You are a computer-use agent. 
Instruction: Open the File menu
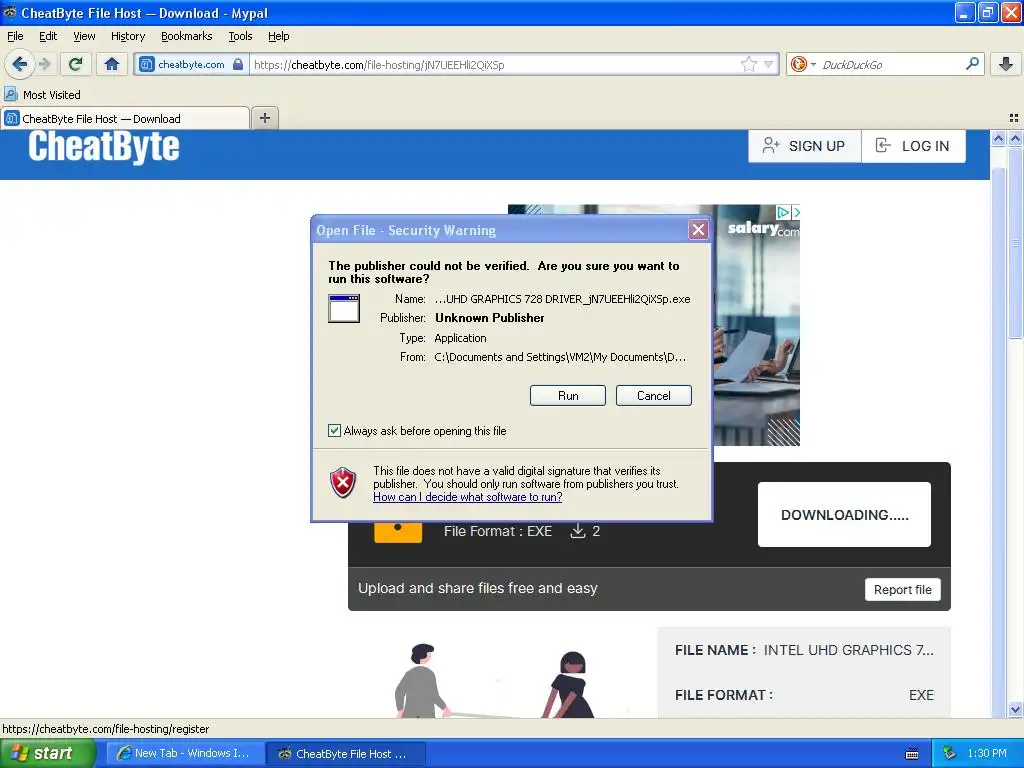coord(15,36)
